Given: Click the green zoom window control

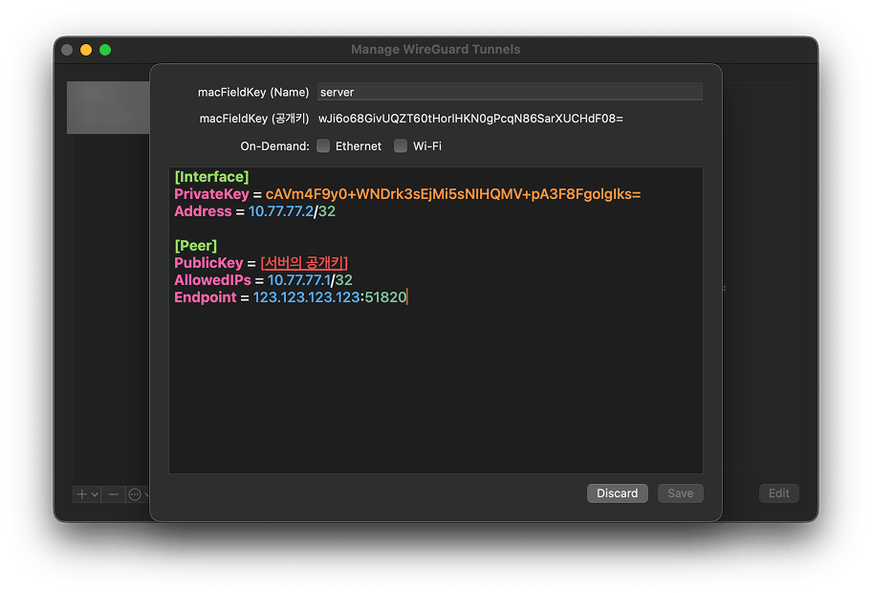Looking at the screenshot, I should (x=103, y=49).
